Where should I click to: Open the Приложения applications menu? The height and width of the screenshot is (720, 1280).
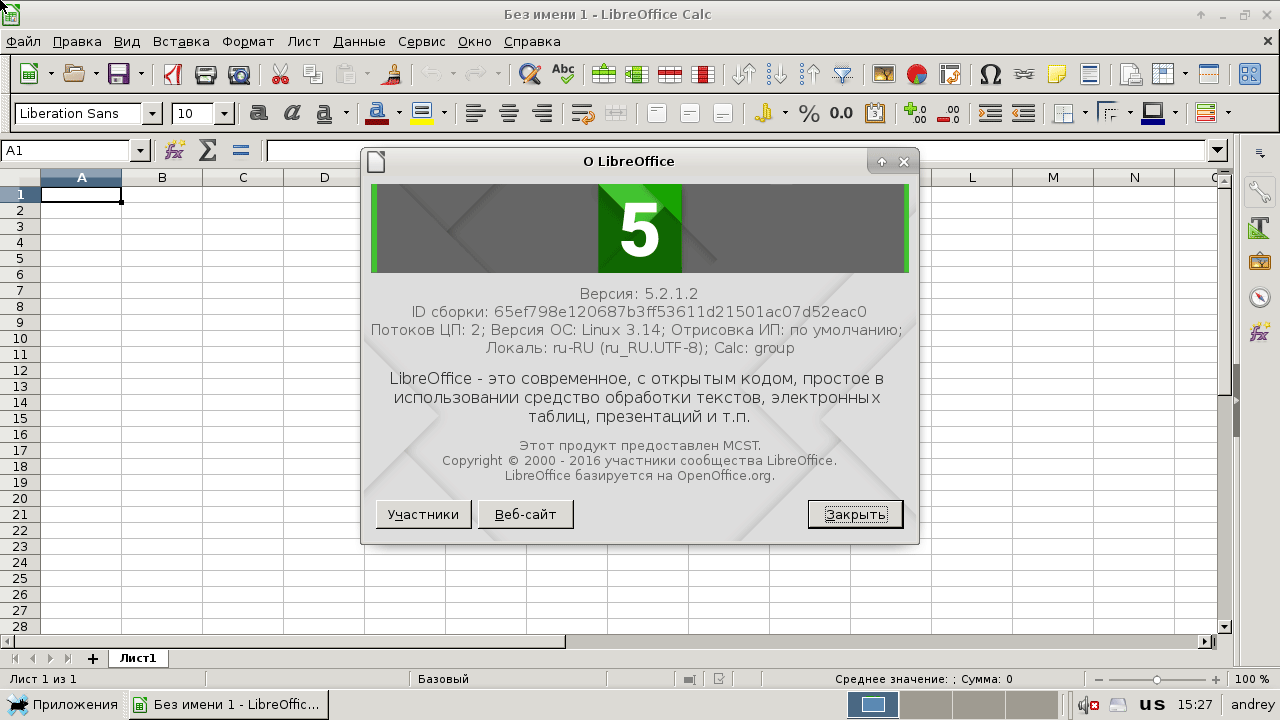point(65,704)
